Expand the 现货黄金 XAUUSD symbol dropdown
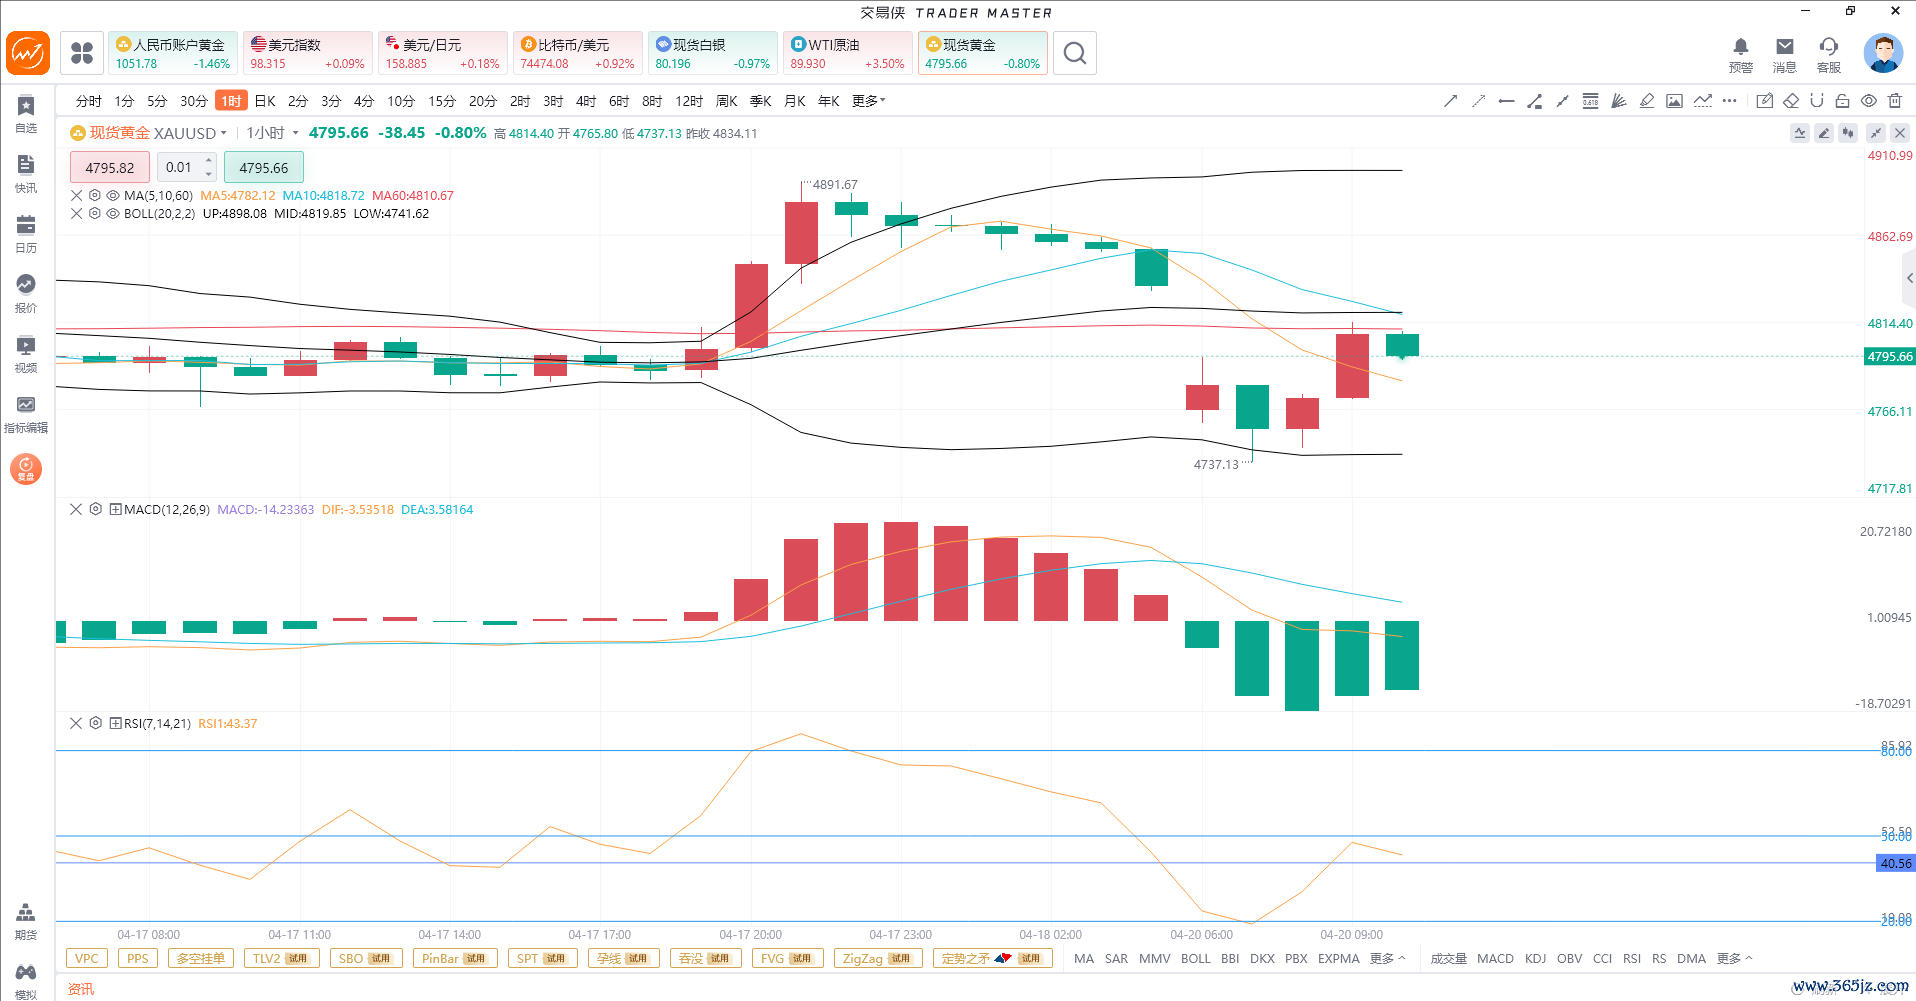Image resolution: width=1916 pixels, height=1001 pixels. pos(224,133)
